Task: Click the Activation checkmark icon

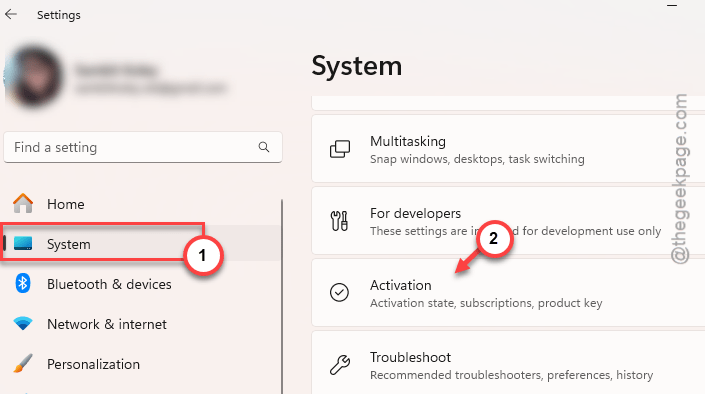Action: coord(339,292)
